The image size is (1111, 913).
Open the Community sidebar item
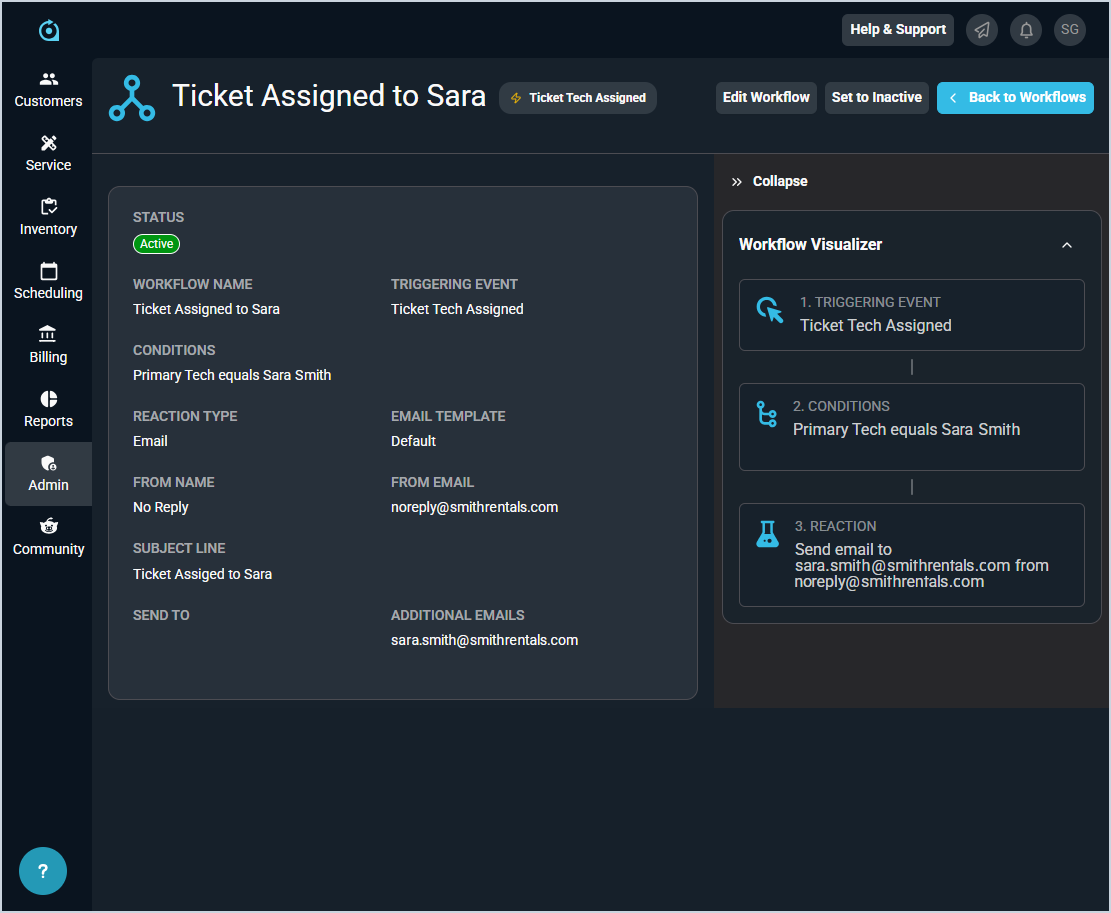click(x=48, y=537)
